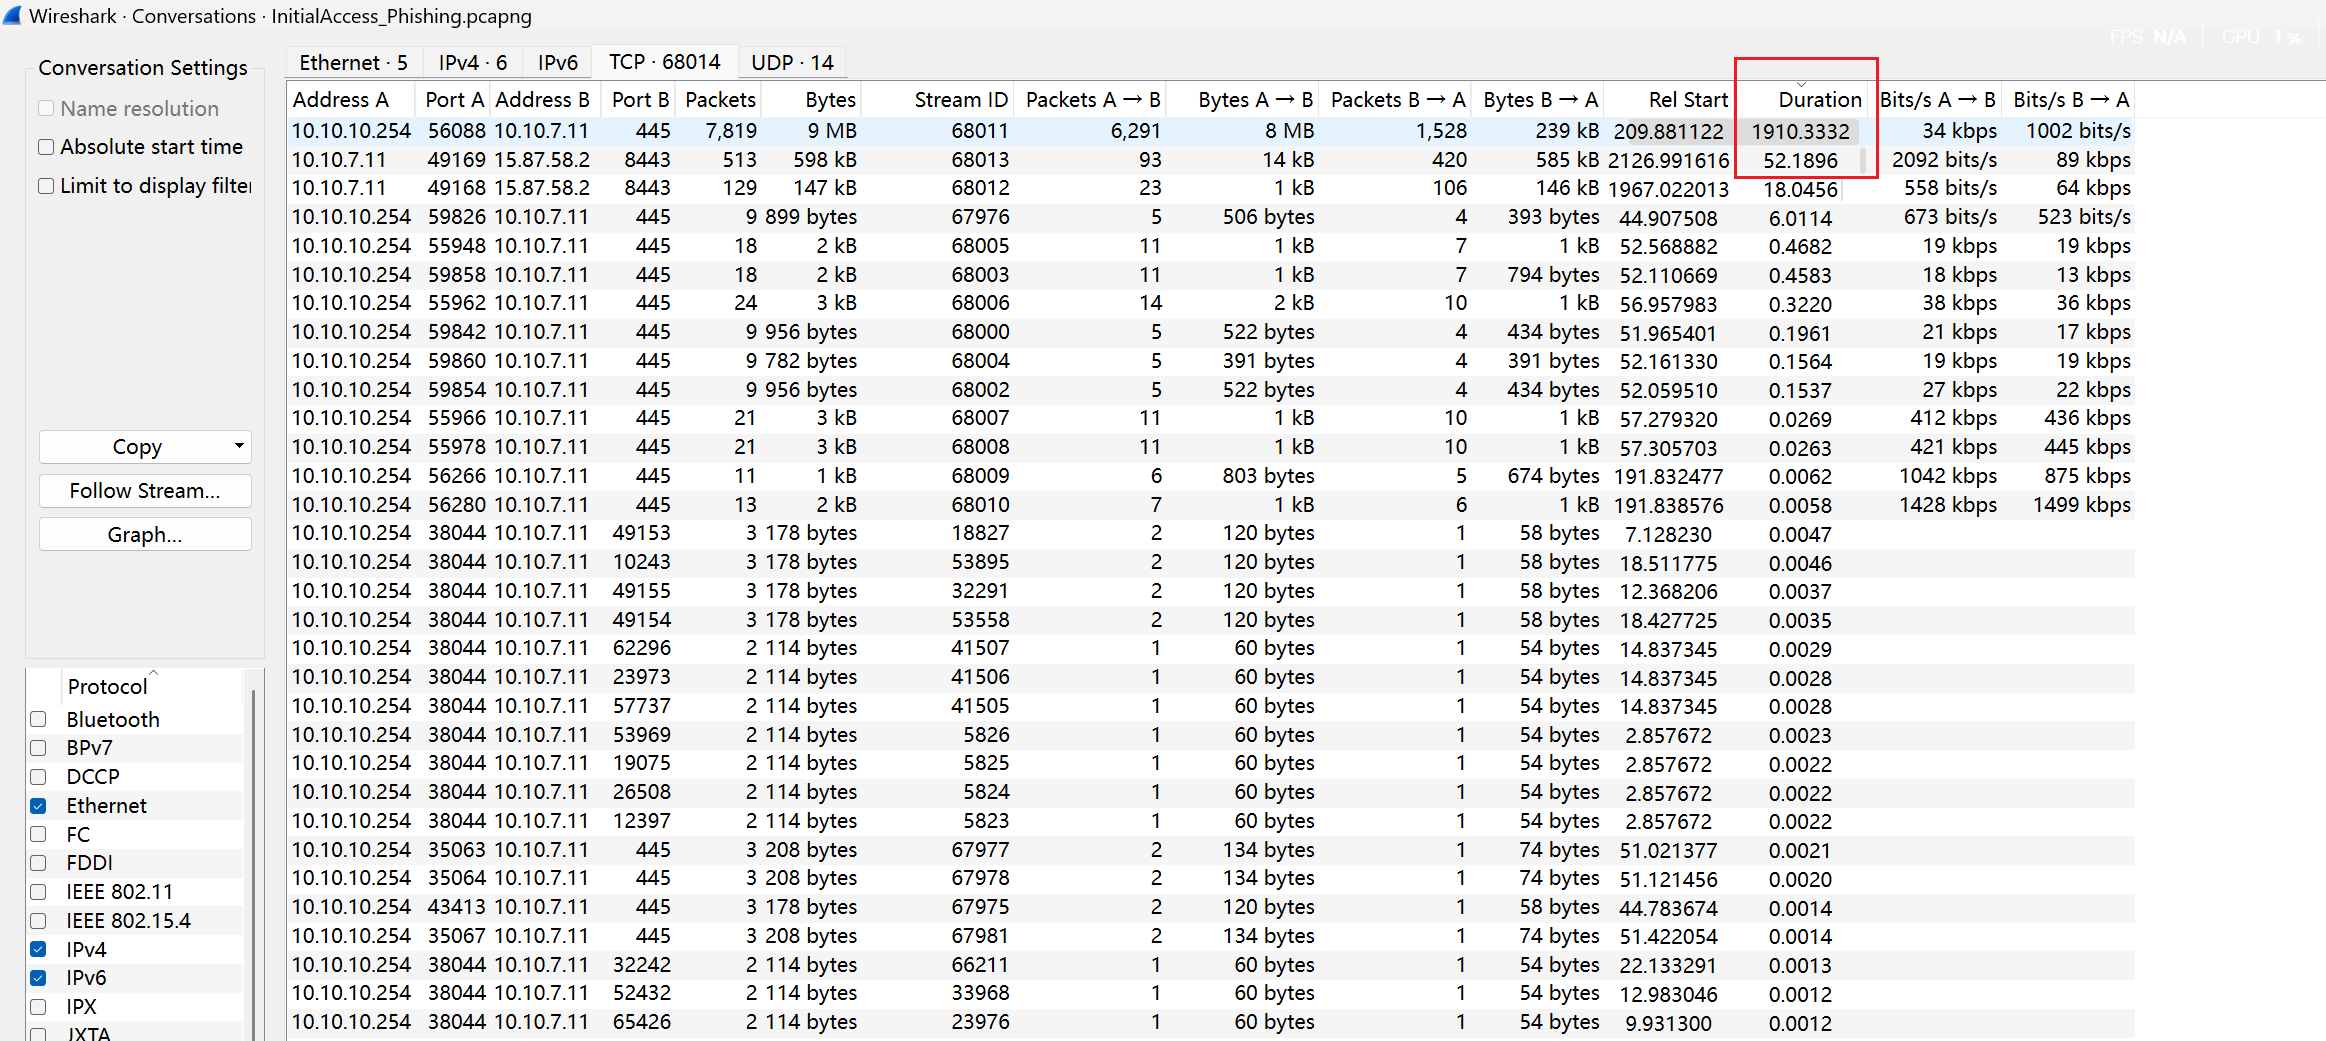This screenshot has height=1041, width=2326.
Task: Enable the FC protocol checkbox
Action: [x=38, y=834]
